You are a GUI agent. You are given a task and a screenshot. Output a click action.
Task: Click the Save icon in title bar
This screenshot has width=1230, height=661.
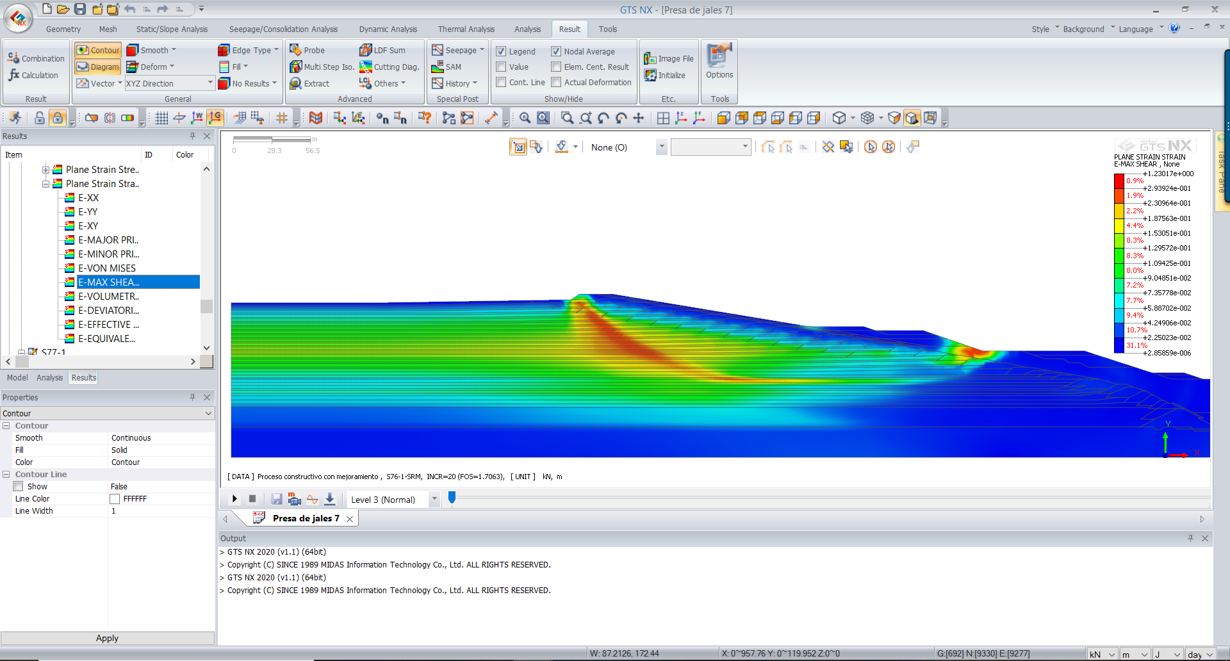[80, 9]
